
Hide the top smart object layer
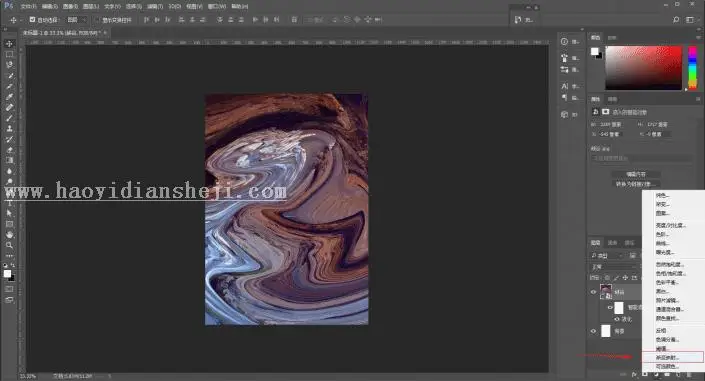tap(593, 292)
